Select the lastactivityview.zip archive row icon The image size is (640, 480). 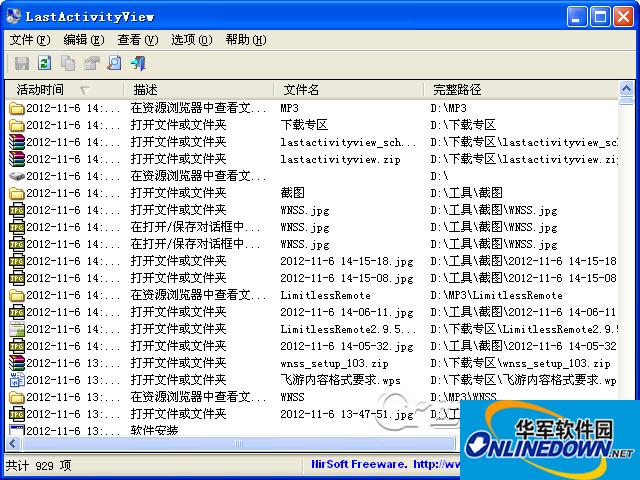click(x=17, y=159)
